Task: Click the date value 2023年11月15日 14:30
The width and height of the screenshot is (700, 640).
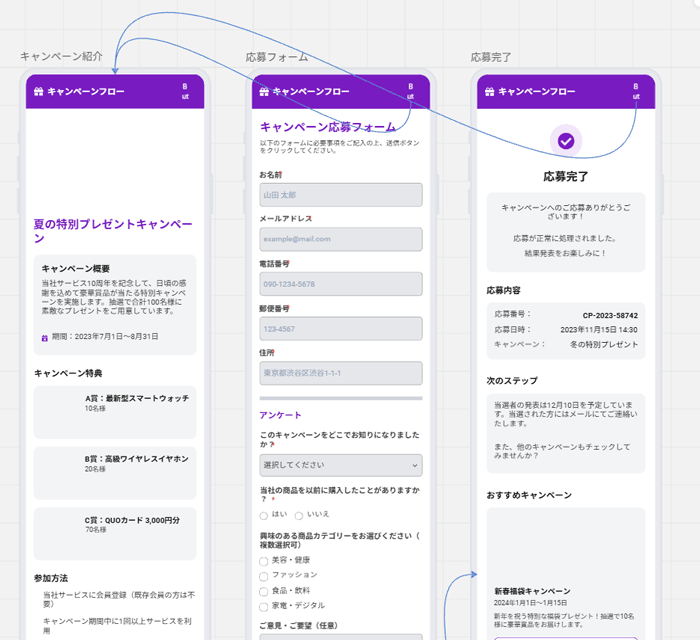Action: pyautogui.click(x=599, y=330)
